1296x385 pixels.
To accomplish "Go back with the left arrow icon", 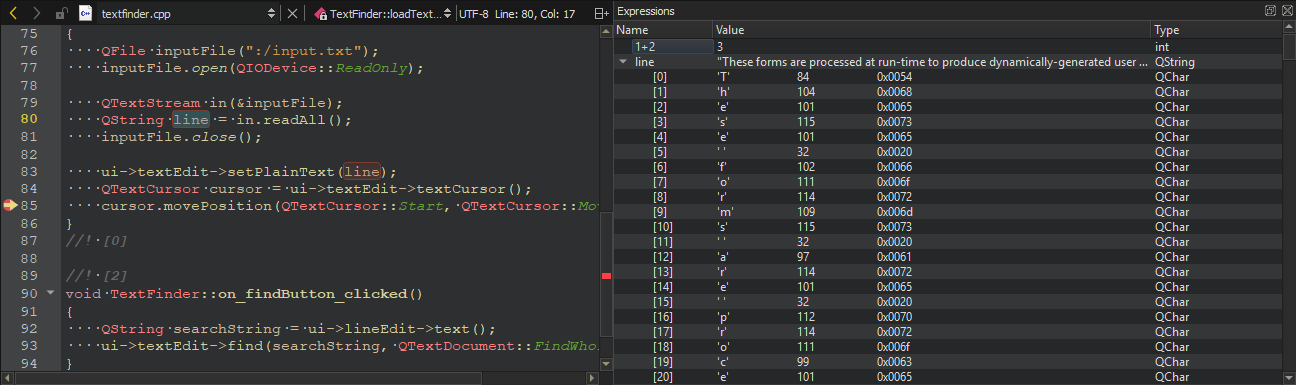I will click(14, 14).
